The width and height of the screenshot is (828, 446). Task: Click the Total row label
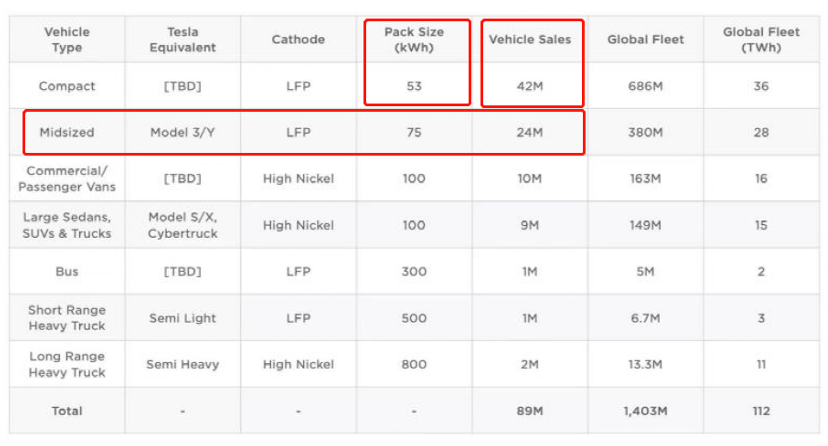[x=67, y=411]
